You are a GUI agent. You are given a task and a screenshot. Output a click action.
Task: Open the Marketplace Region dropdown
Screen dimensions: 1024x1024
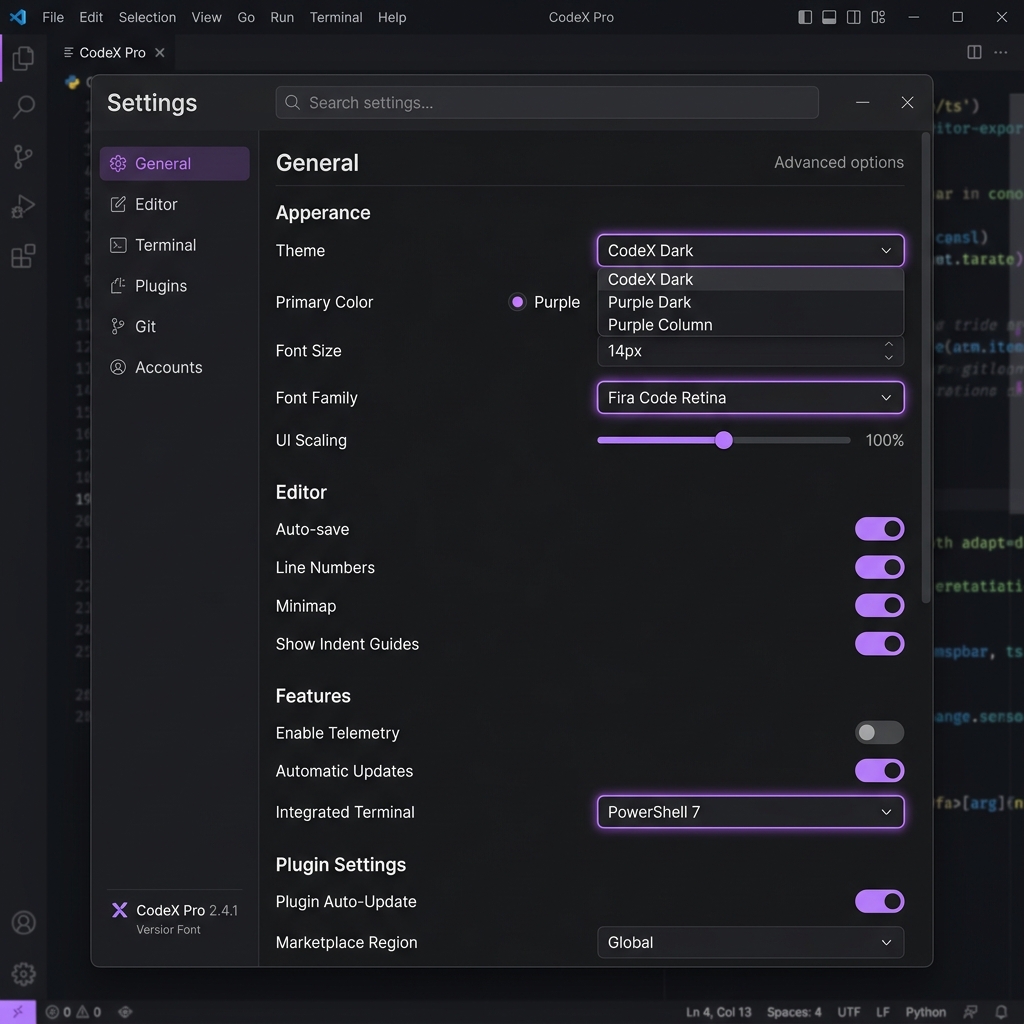[x=750, y=942]
